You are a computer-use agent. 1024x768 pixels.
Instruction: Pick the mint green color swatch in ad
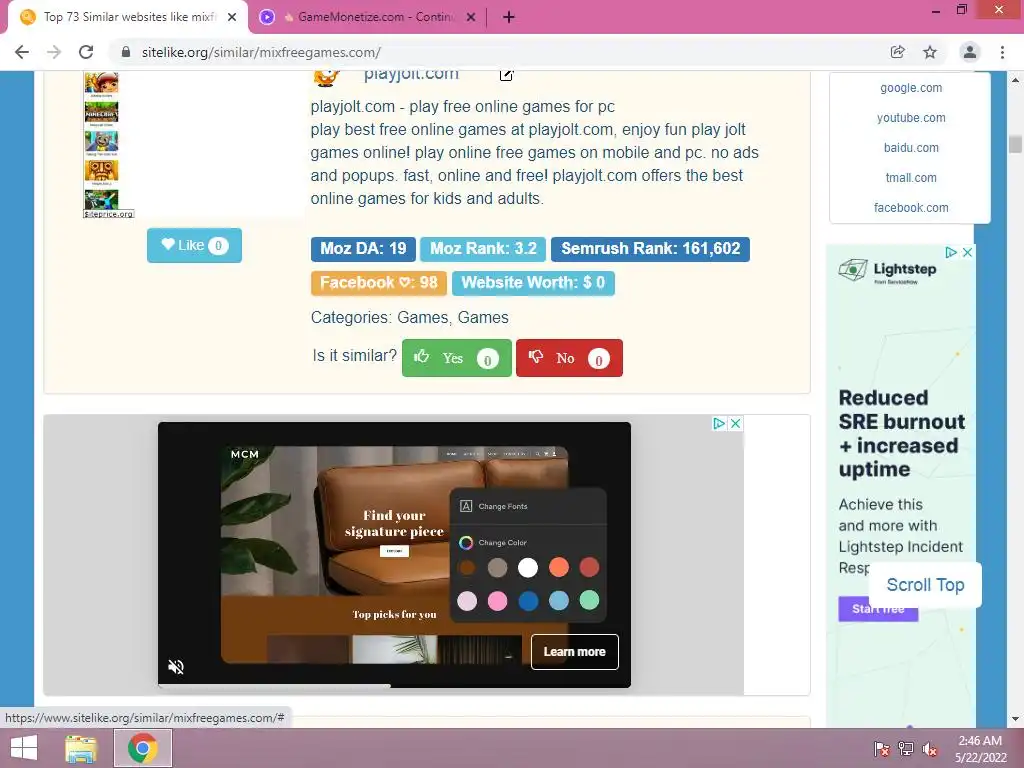click(589, 600)
